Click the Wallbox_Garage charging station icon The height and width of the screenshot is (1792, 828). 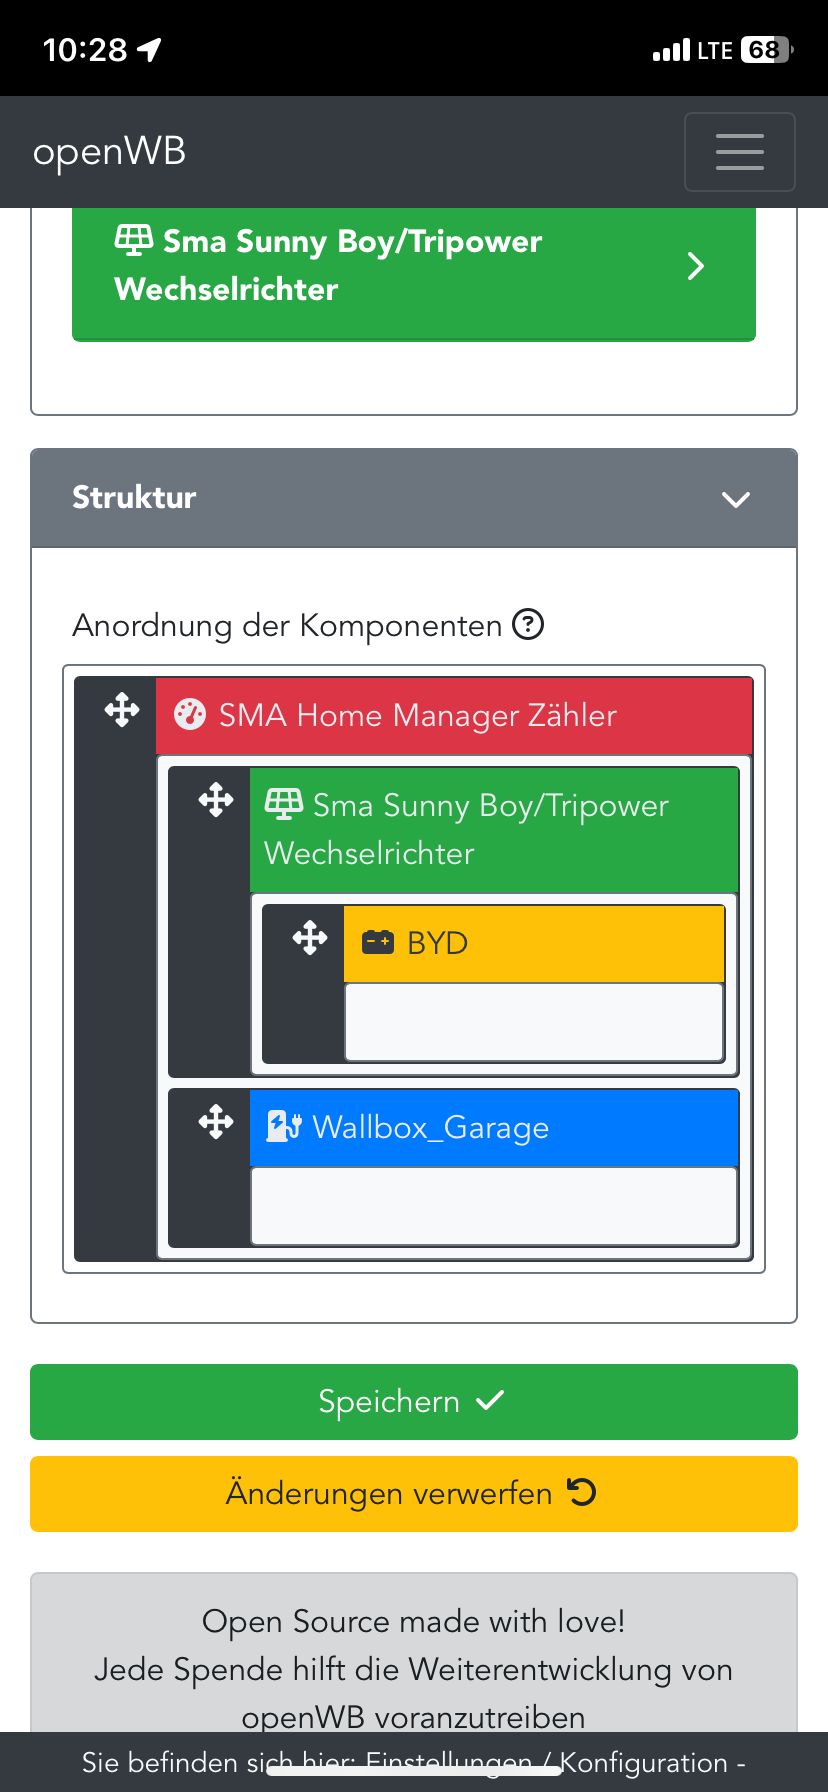coord(283,1127)
